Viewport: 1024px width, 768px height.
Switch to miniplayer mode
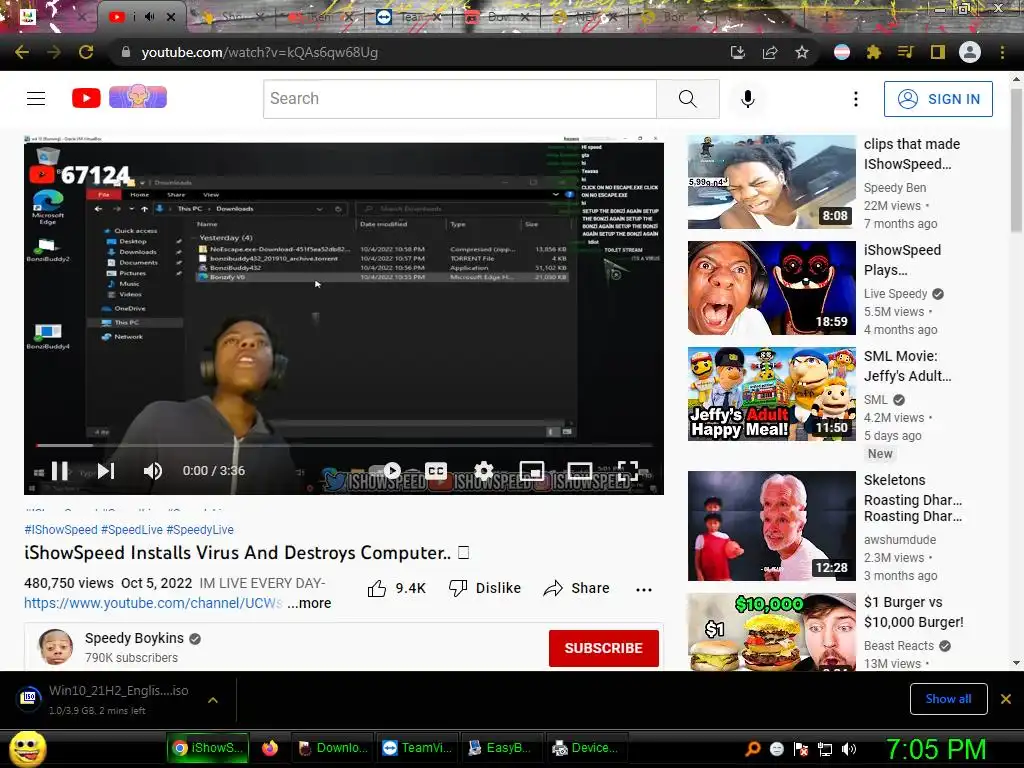coord(532,471)
